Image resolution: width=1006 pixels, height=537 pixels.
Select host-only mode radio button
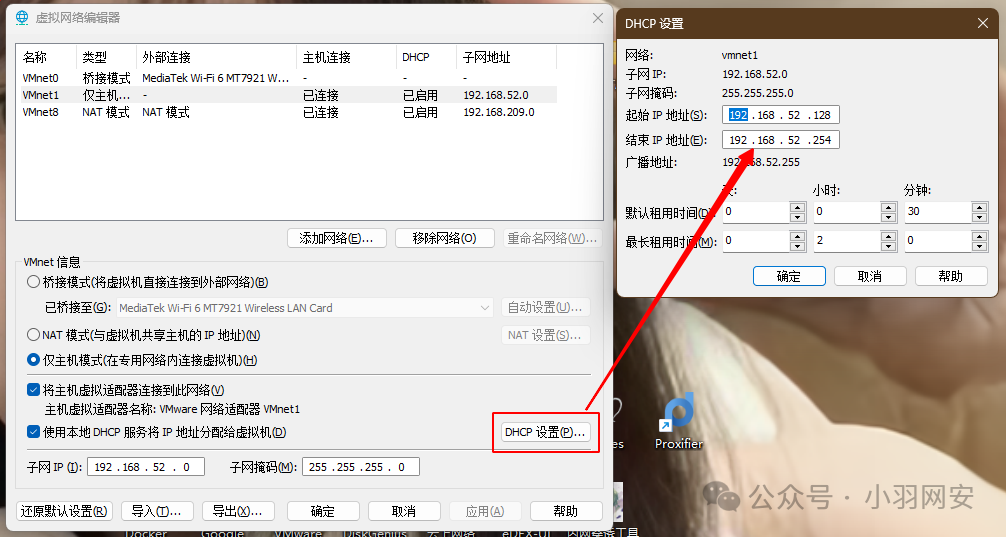coord(33,360)
